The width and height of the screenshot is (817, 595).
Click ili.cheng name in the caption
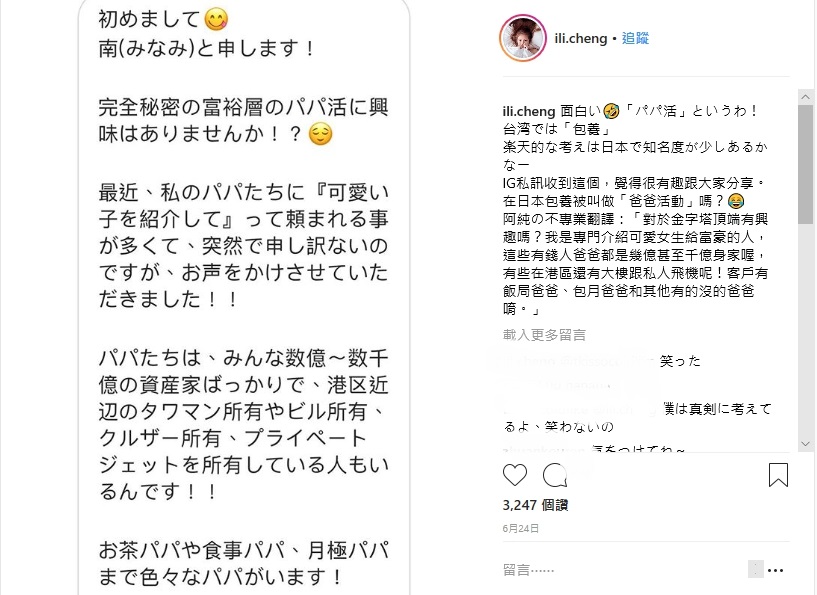[529, 111]
